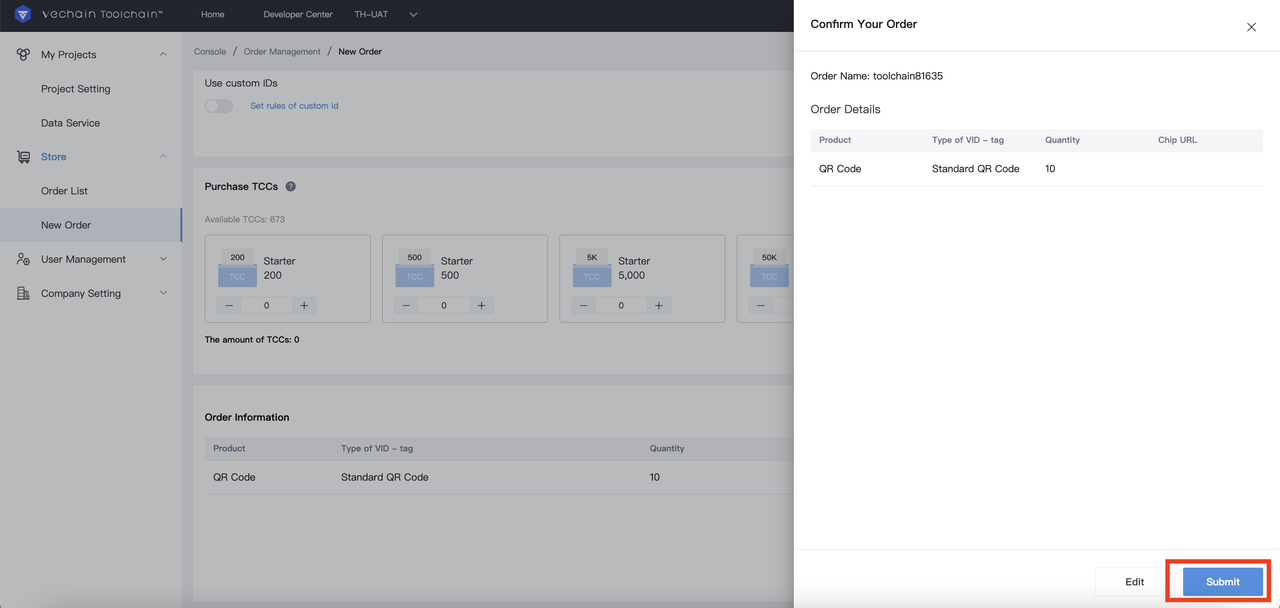
Task: Click Chip URL column header
Action: (x=1177, y=140)
